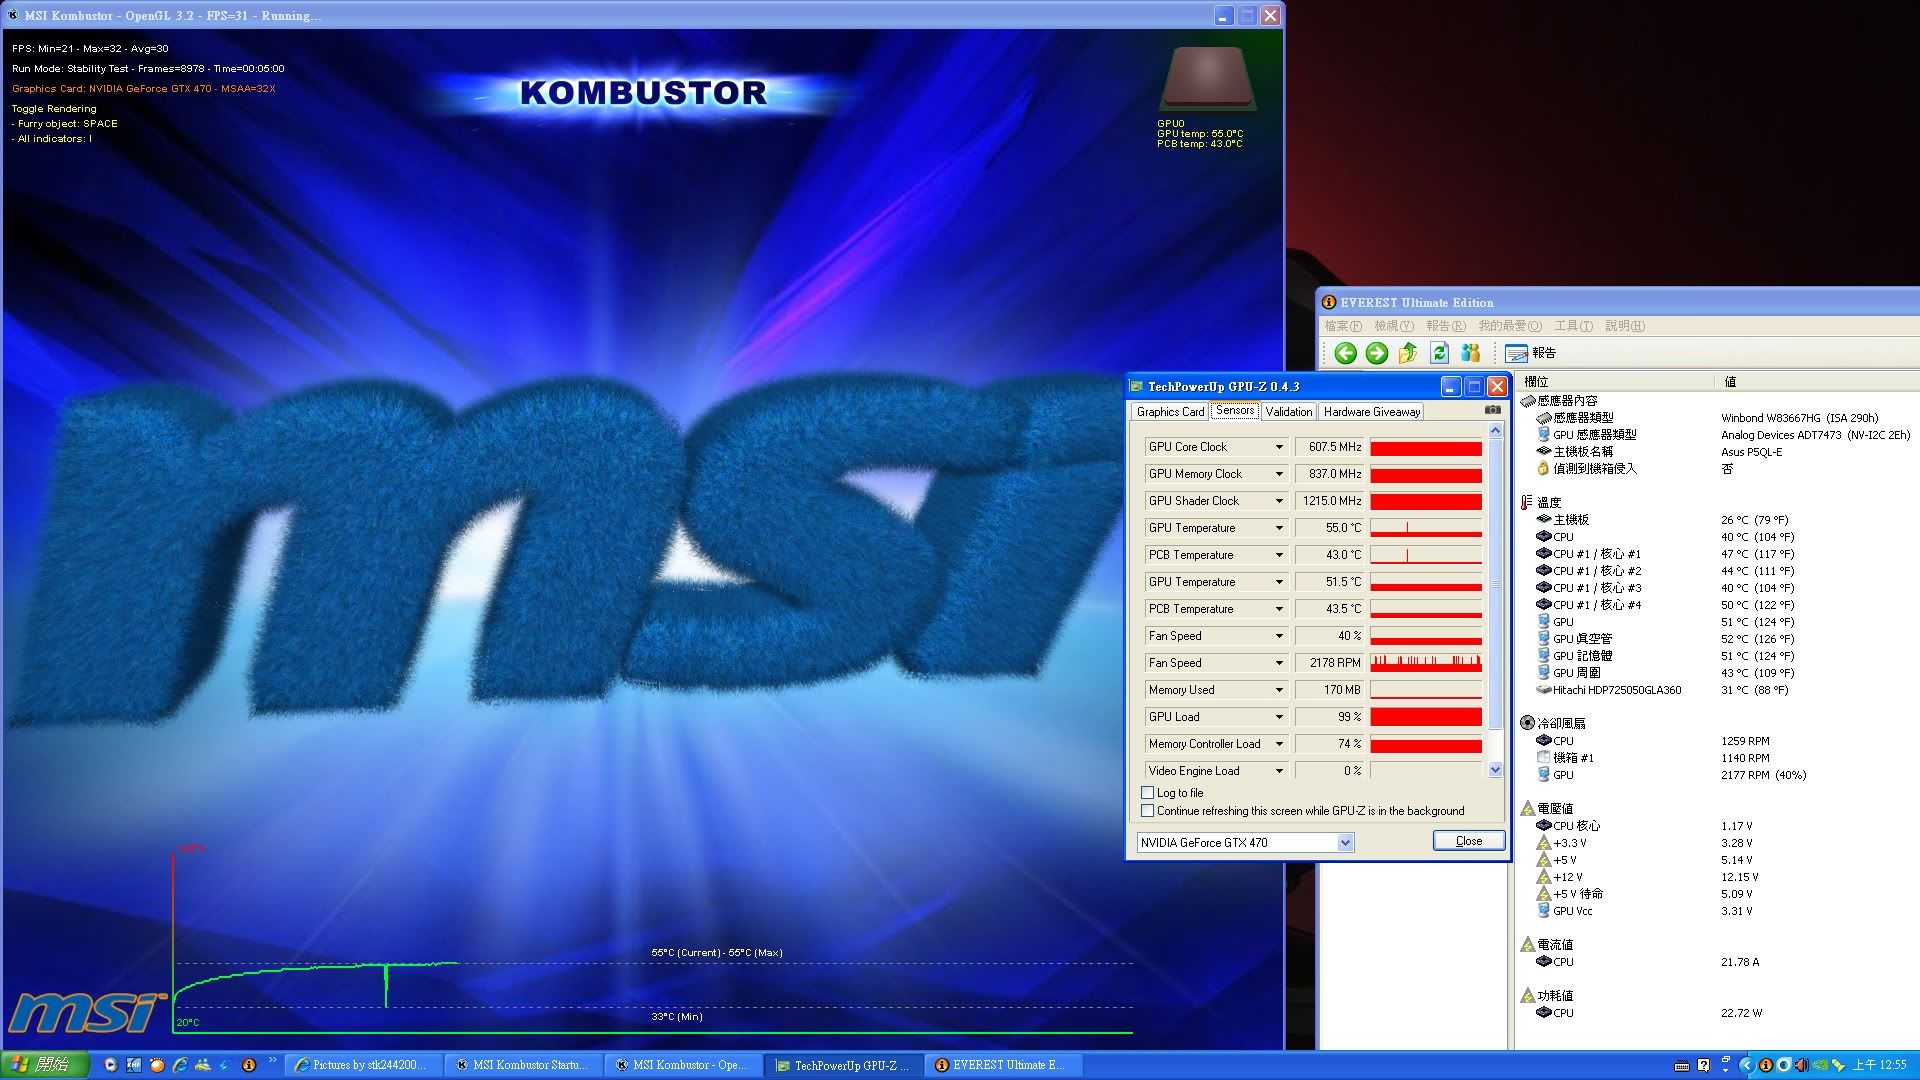Image resolution: width=1920 pixels, height=1080 pixels.
Task: Open EVEREST Help menu (說明)
Action: point(1624,326)
